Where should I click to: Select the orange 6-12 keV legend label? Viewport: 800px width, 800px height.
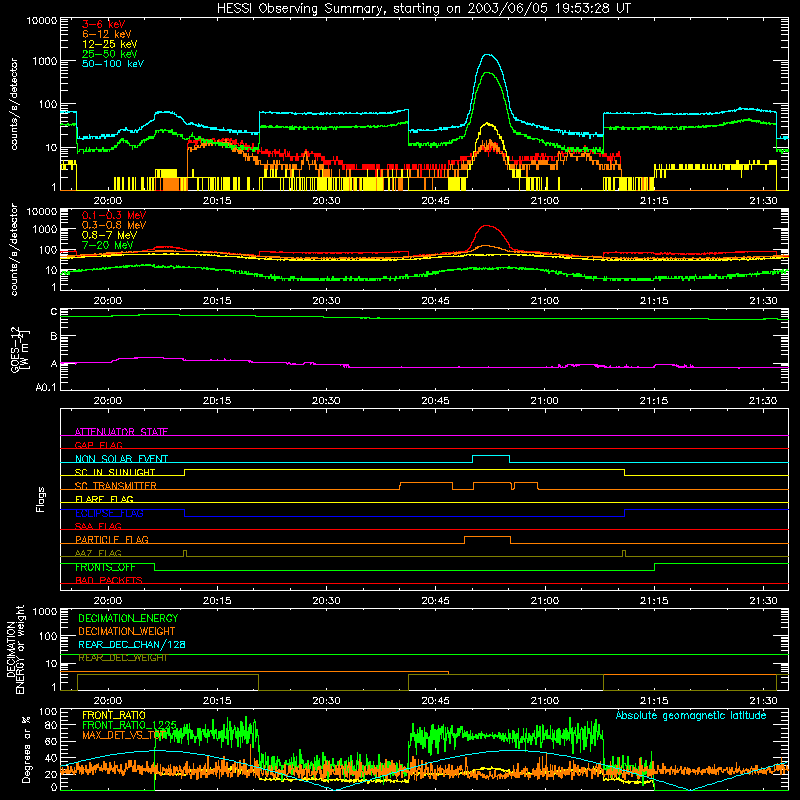106,34
